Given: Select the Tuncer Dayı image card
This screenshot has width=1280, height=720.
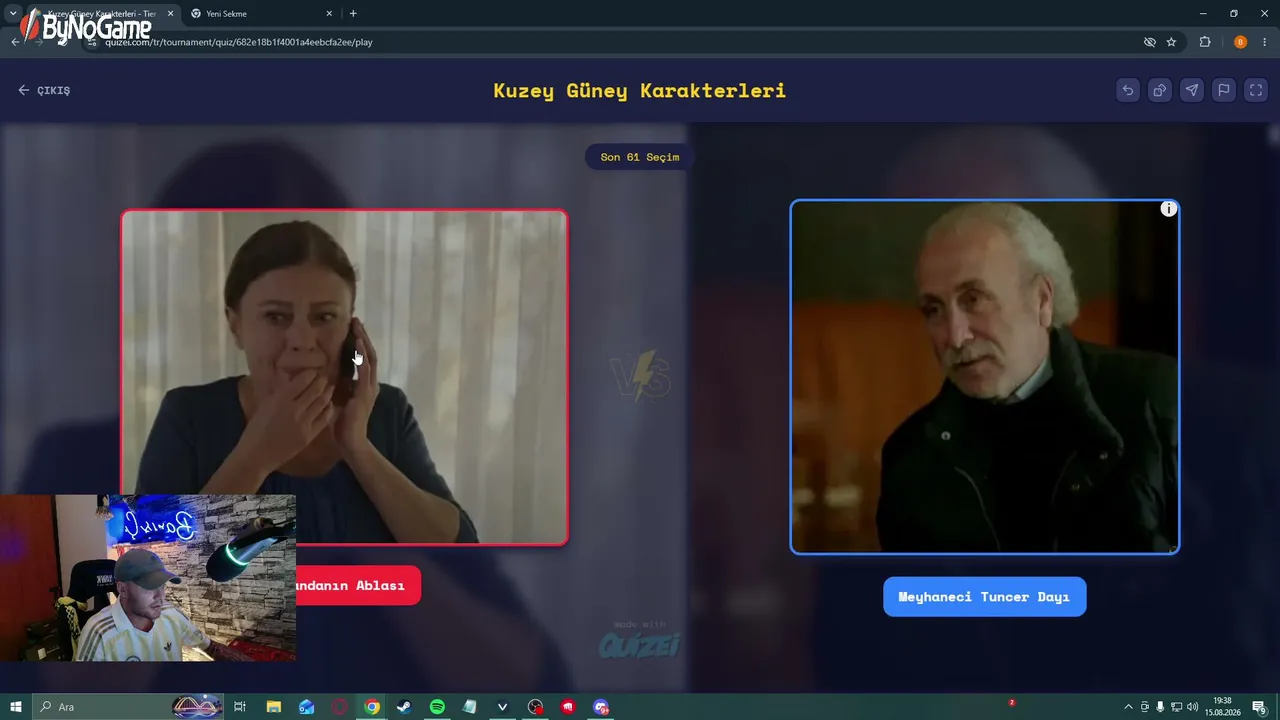Looking at the screenshot, I should coord(985,377).
